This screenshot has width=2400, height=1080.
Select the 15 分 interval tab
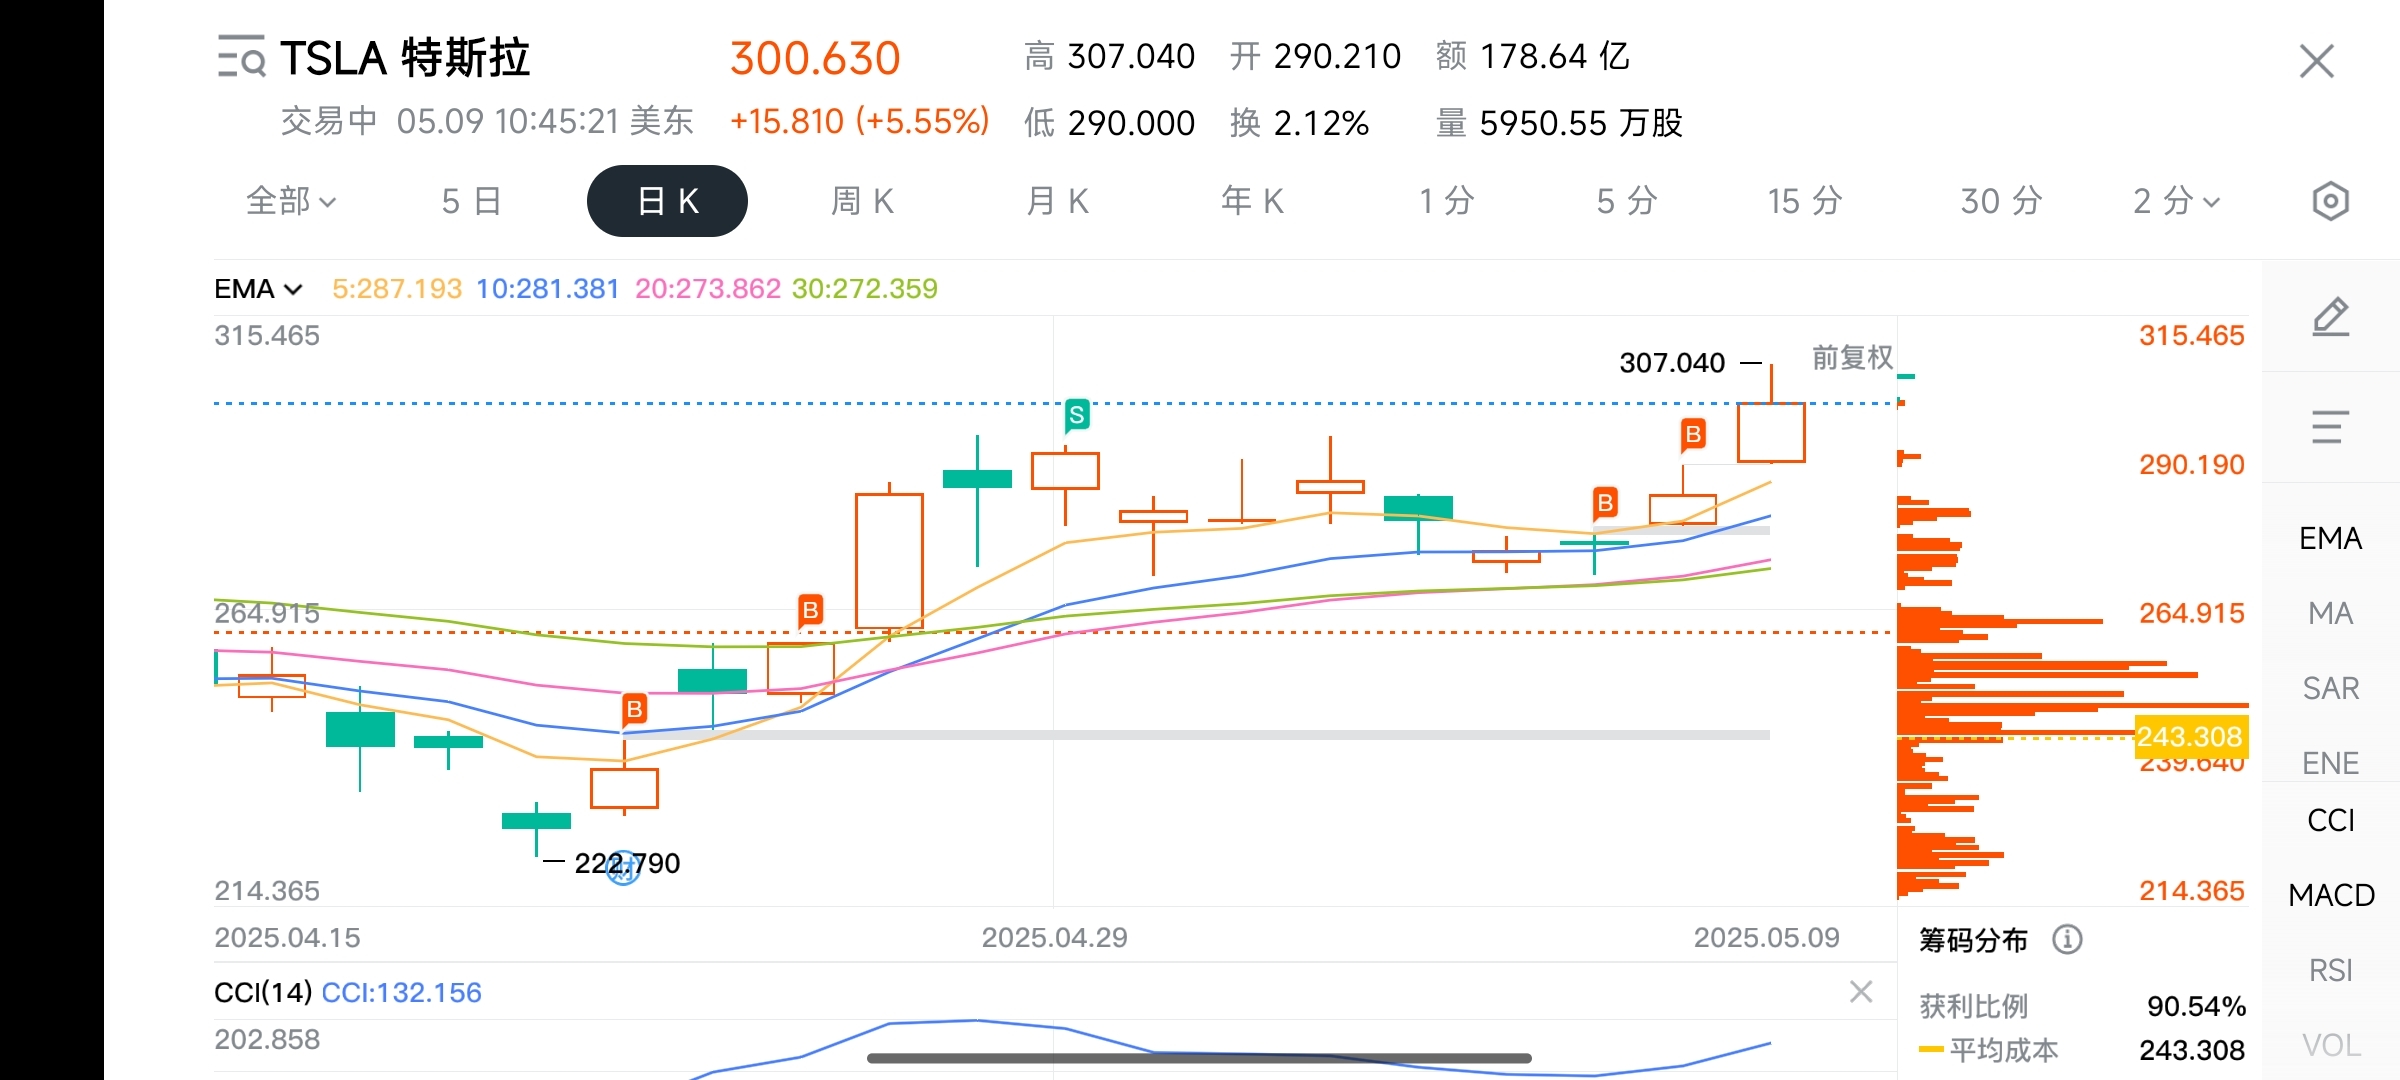pyautogui.click(x=1805, y=201)
